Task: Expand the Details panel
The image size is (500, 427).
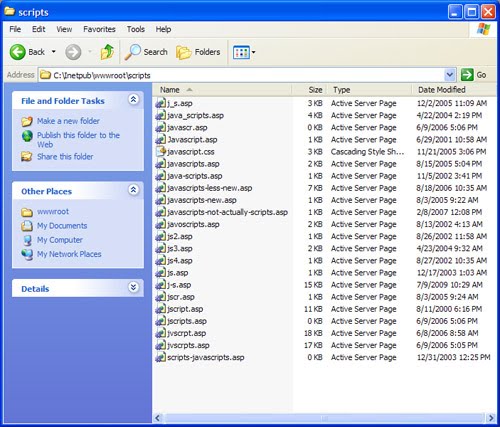Action: pyautogui.click(x=133, y=287)
